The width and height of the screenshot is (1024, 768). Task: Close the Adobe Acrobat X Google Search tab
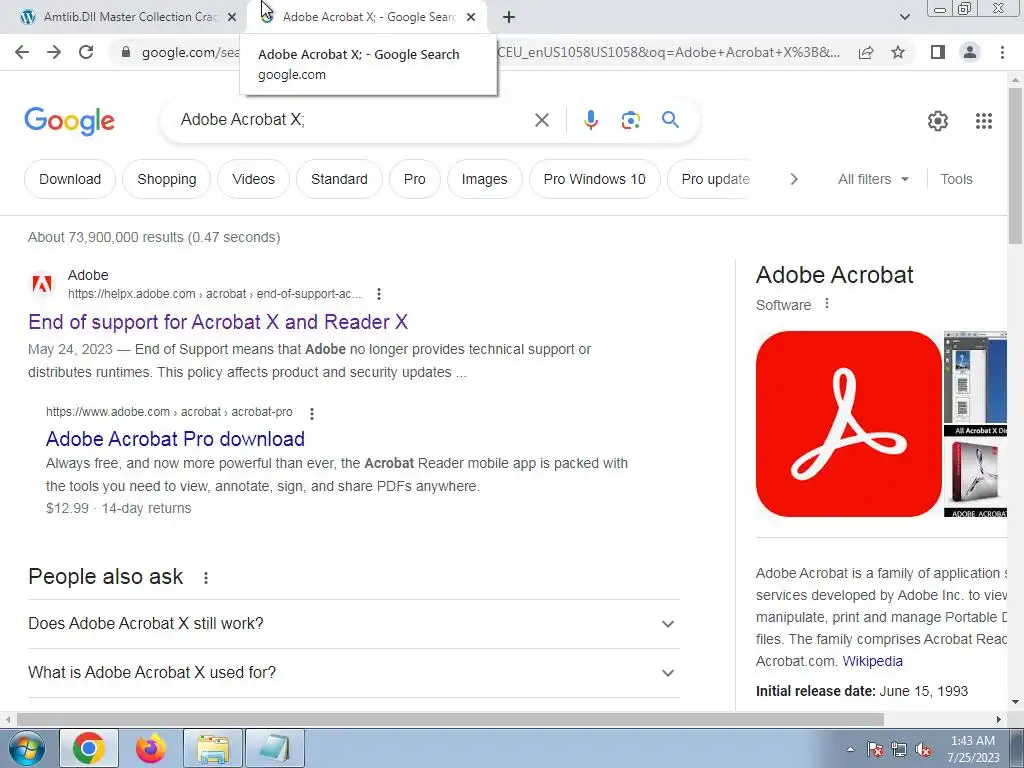click(x=471, y=17)
